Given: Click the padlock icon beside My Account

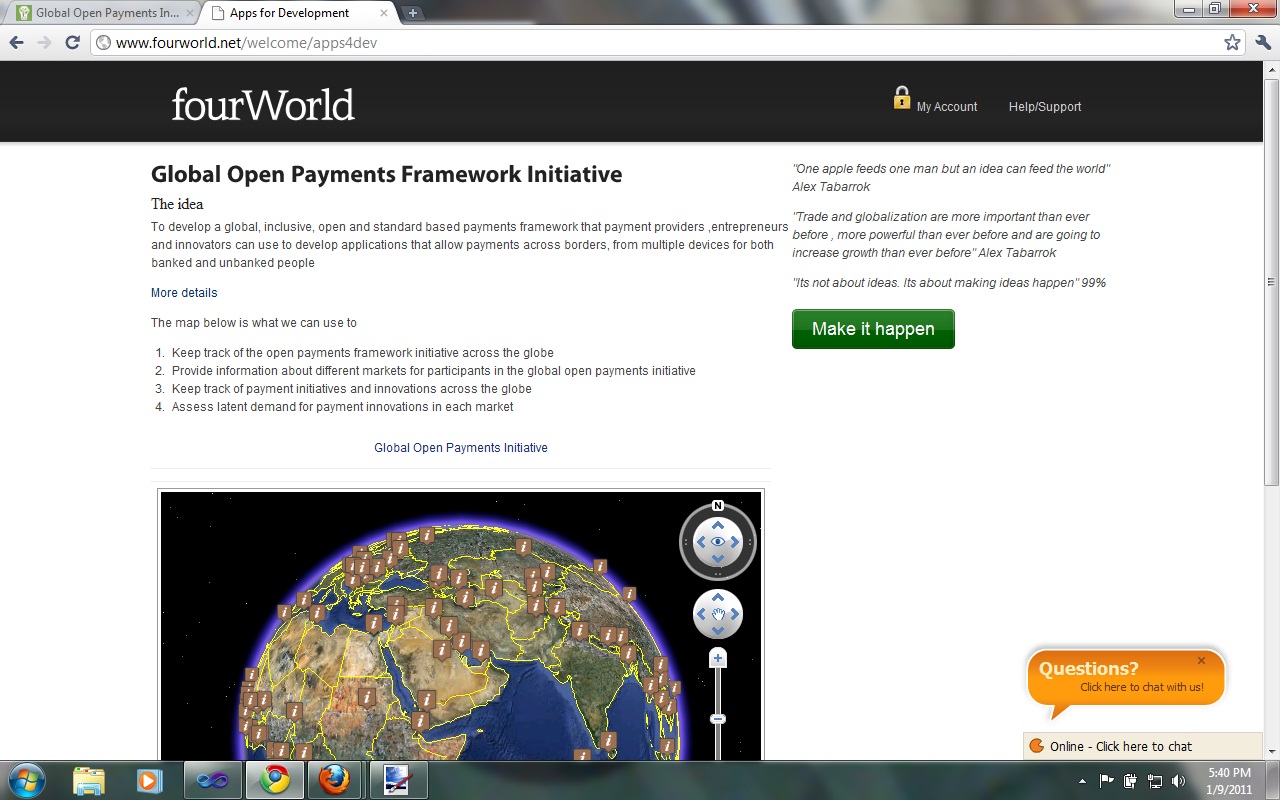Looking at the screenshot, I should tap(901, 98).
